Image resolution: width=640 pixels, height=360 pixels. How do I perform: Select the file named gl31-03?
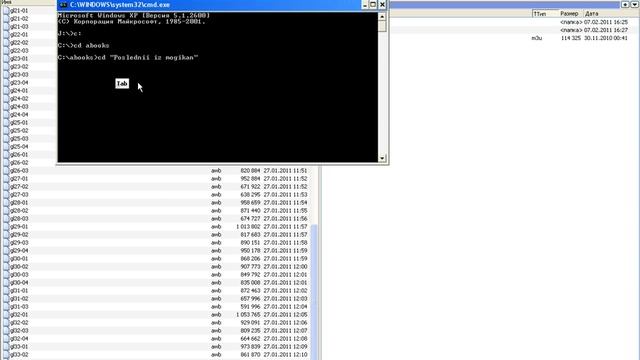pos(19,307)
